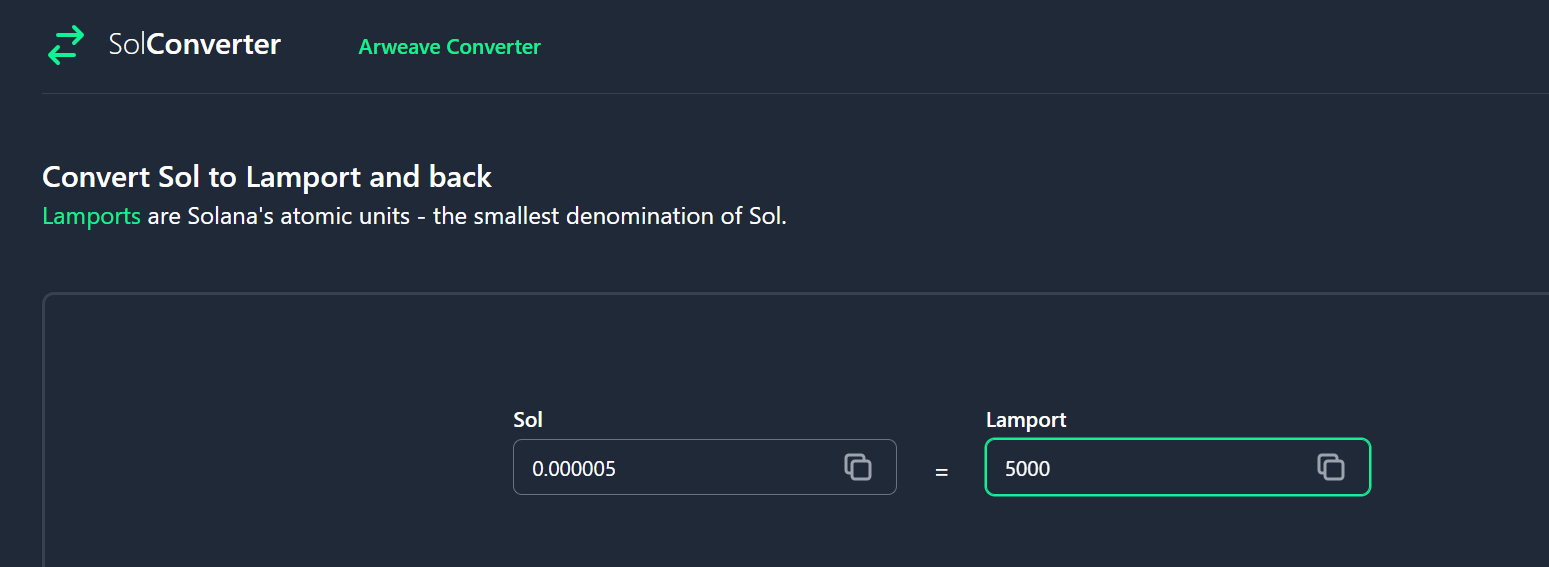
Task: Click the Sol field label
Action: [x=528, y=420]
